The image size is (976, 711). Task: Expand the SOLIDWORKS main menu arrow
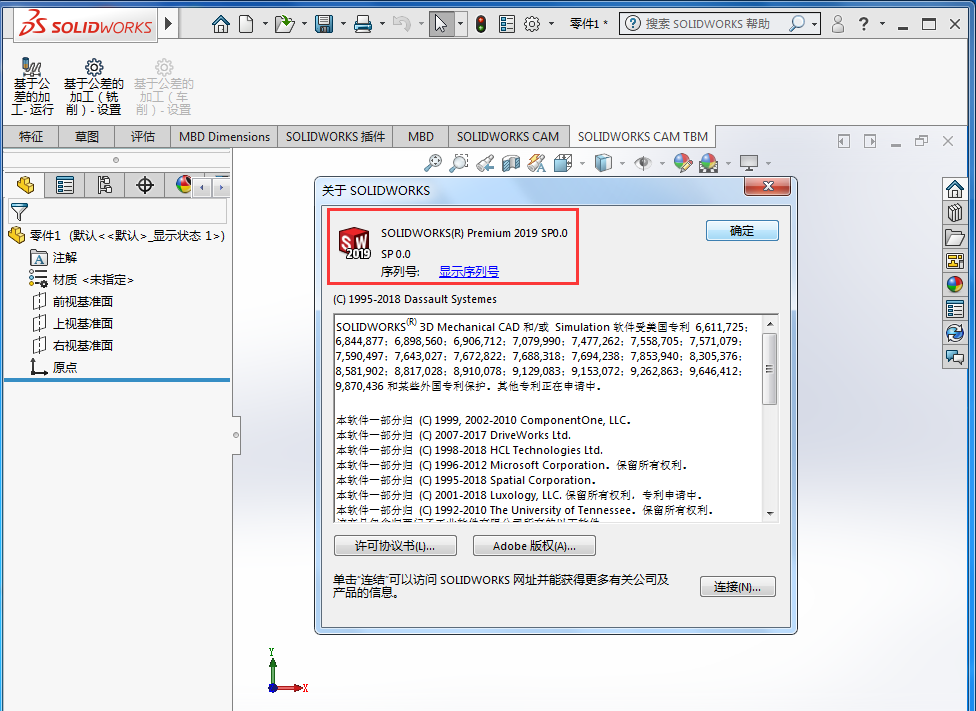pos(168,24)
